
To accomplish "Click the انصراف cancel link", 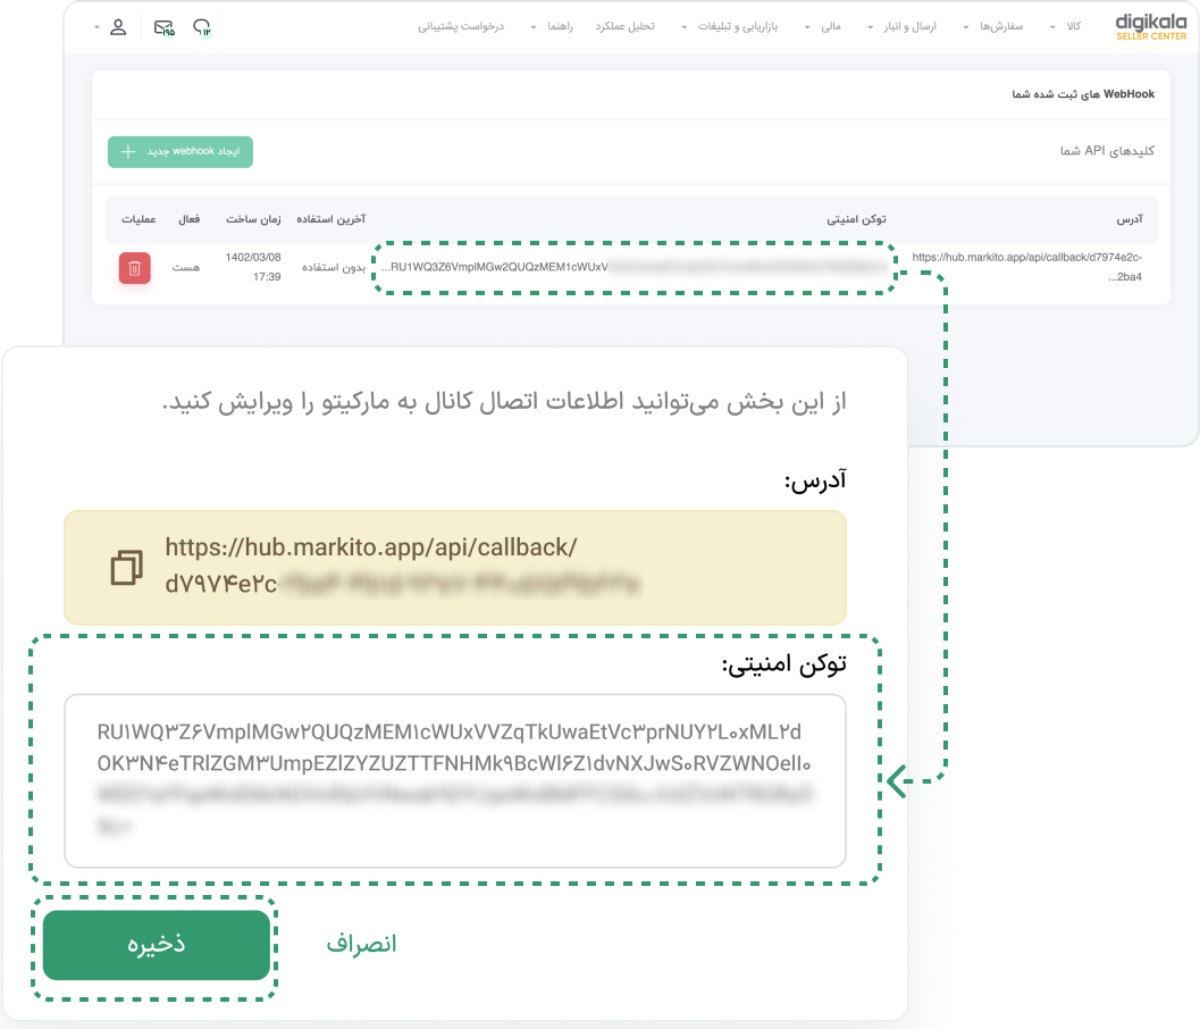I will [361, 944].
